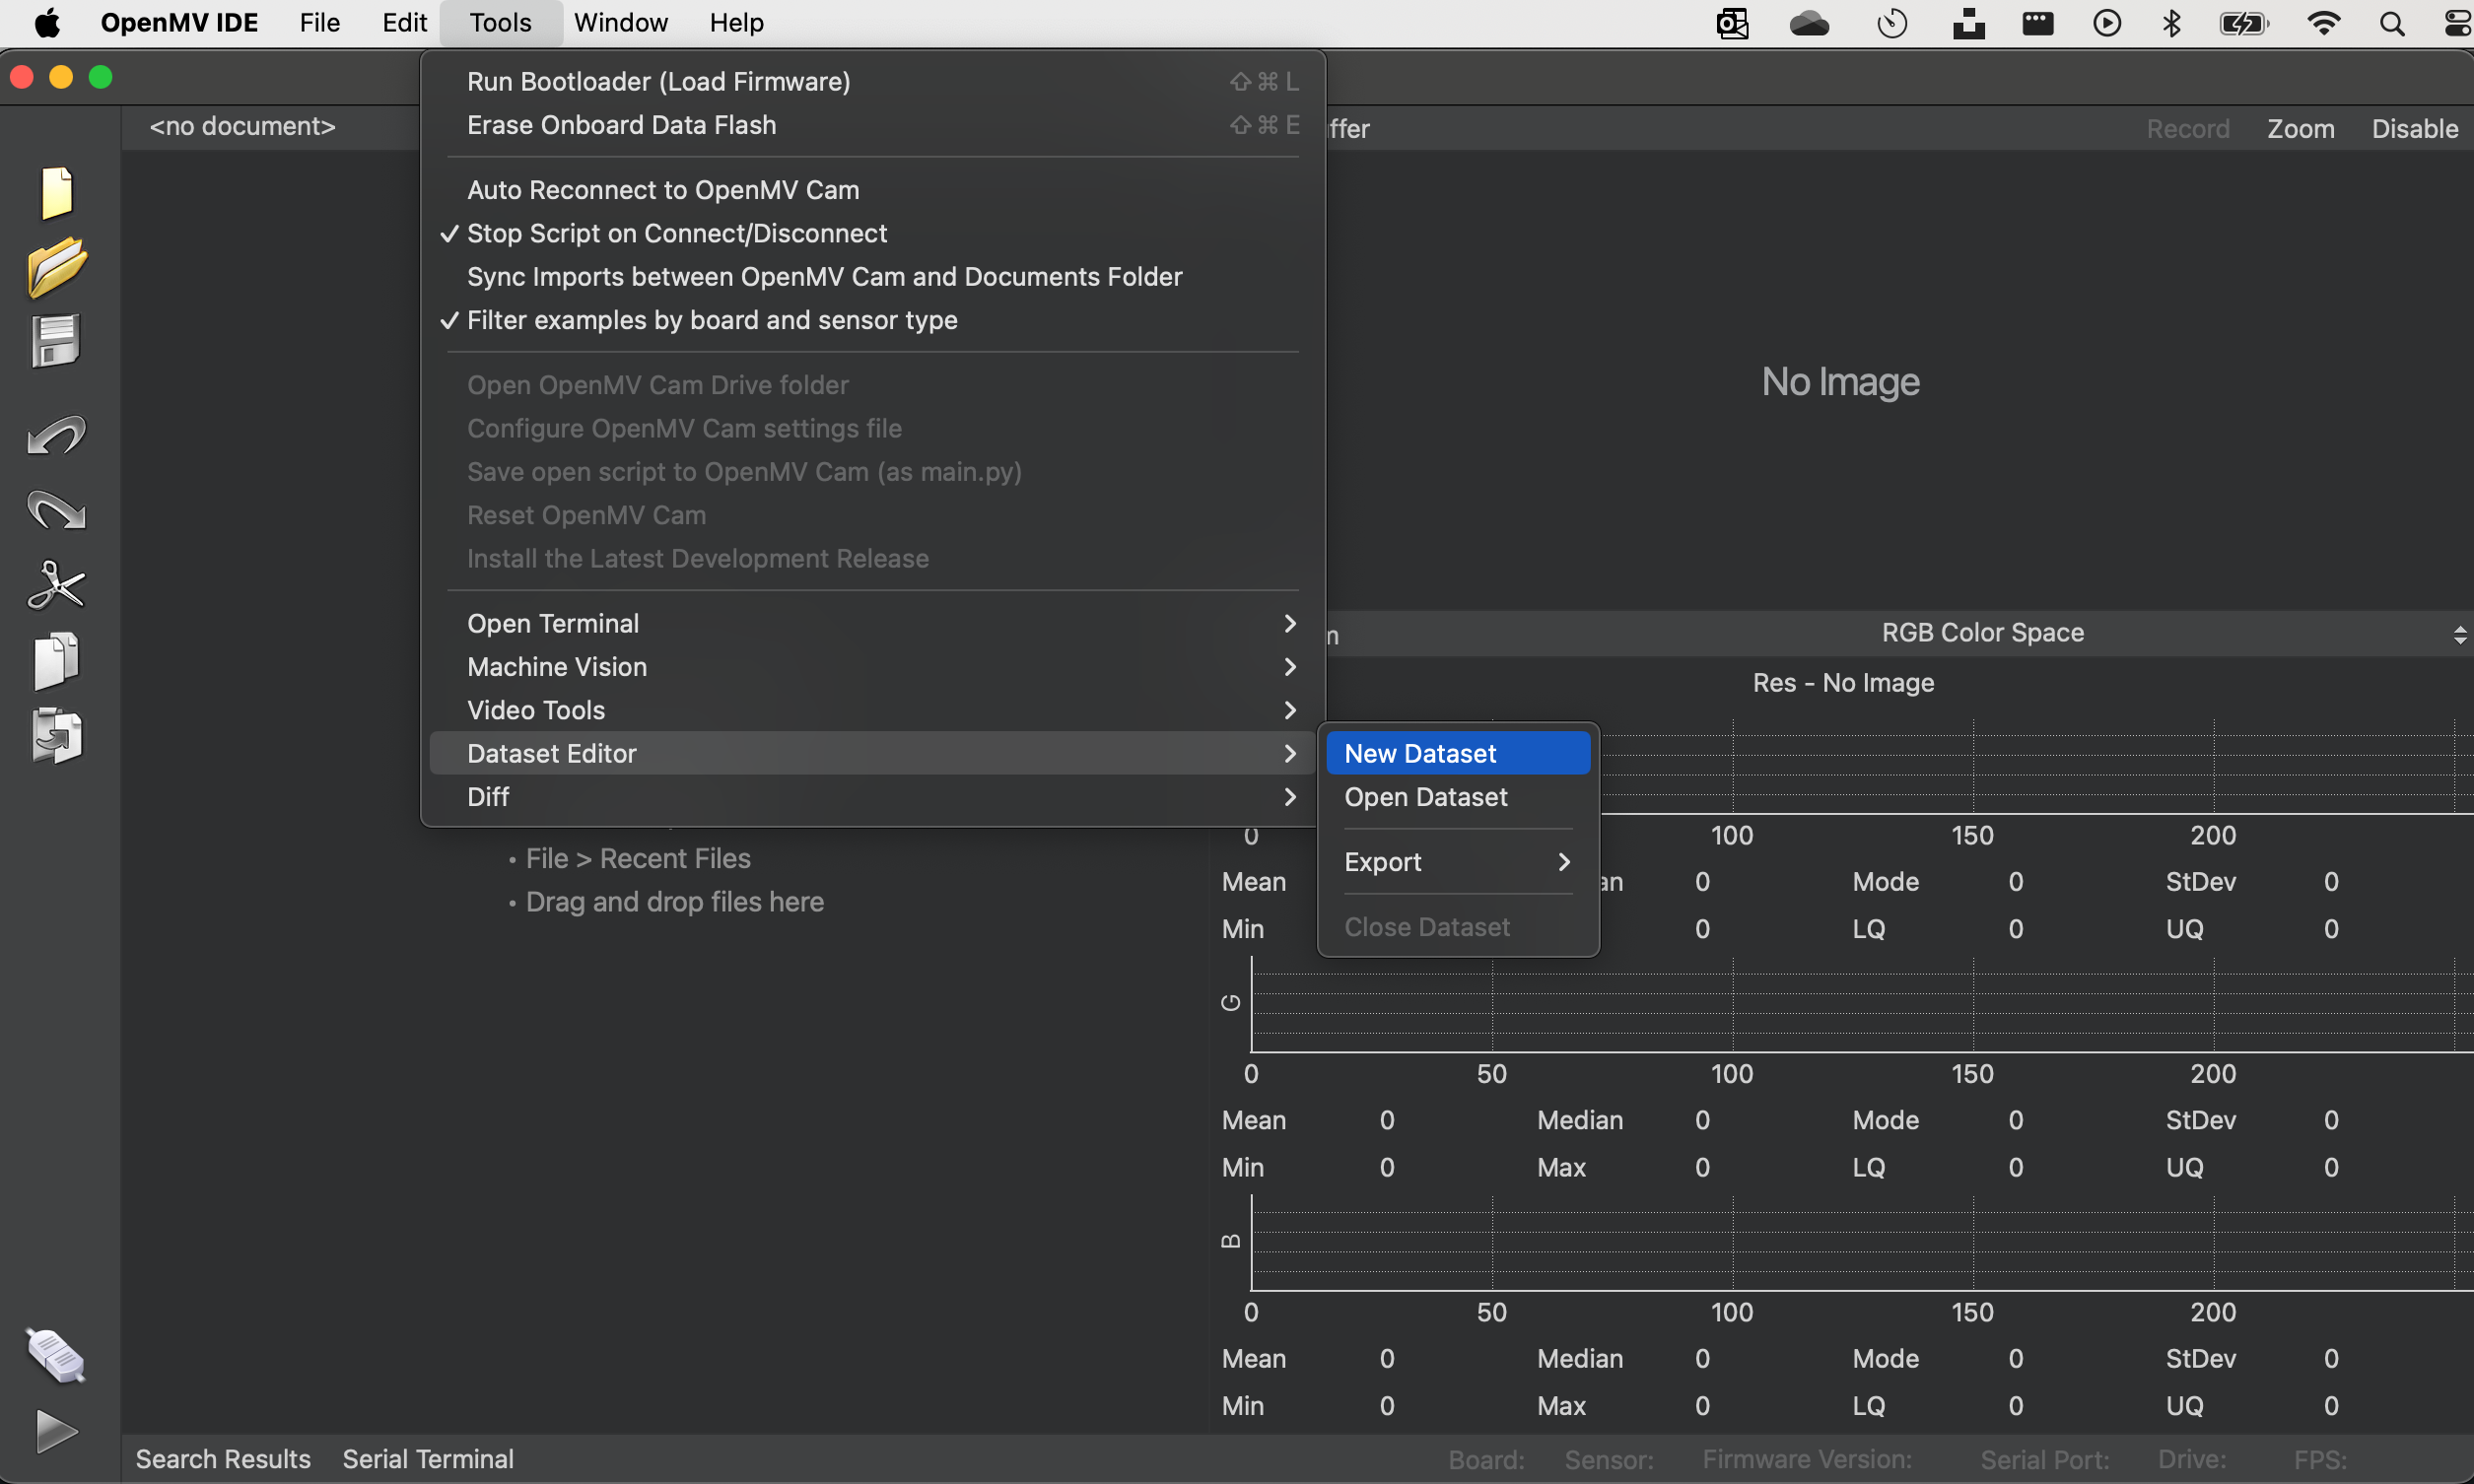Open the Serial Terminal pane
This screenshot has height=1484, width=2474.
tap(428, 1459)
